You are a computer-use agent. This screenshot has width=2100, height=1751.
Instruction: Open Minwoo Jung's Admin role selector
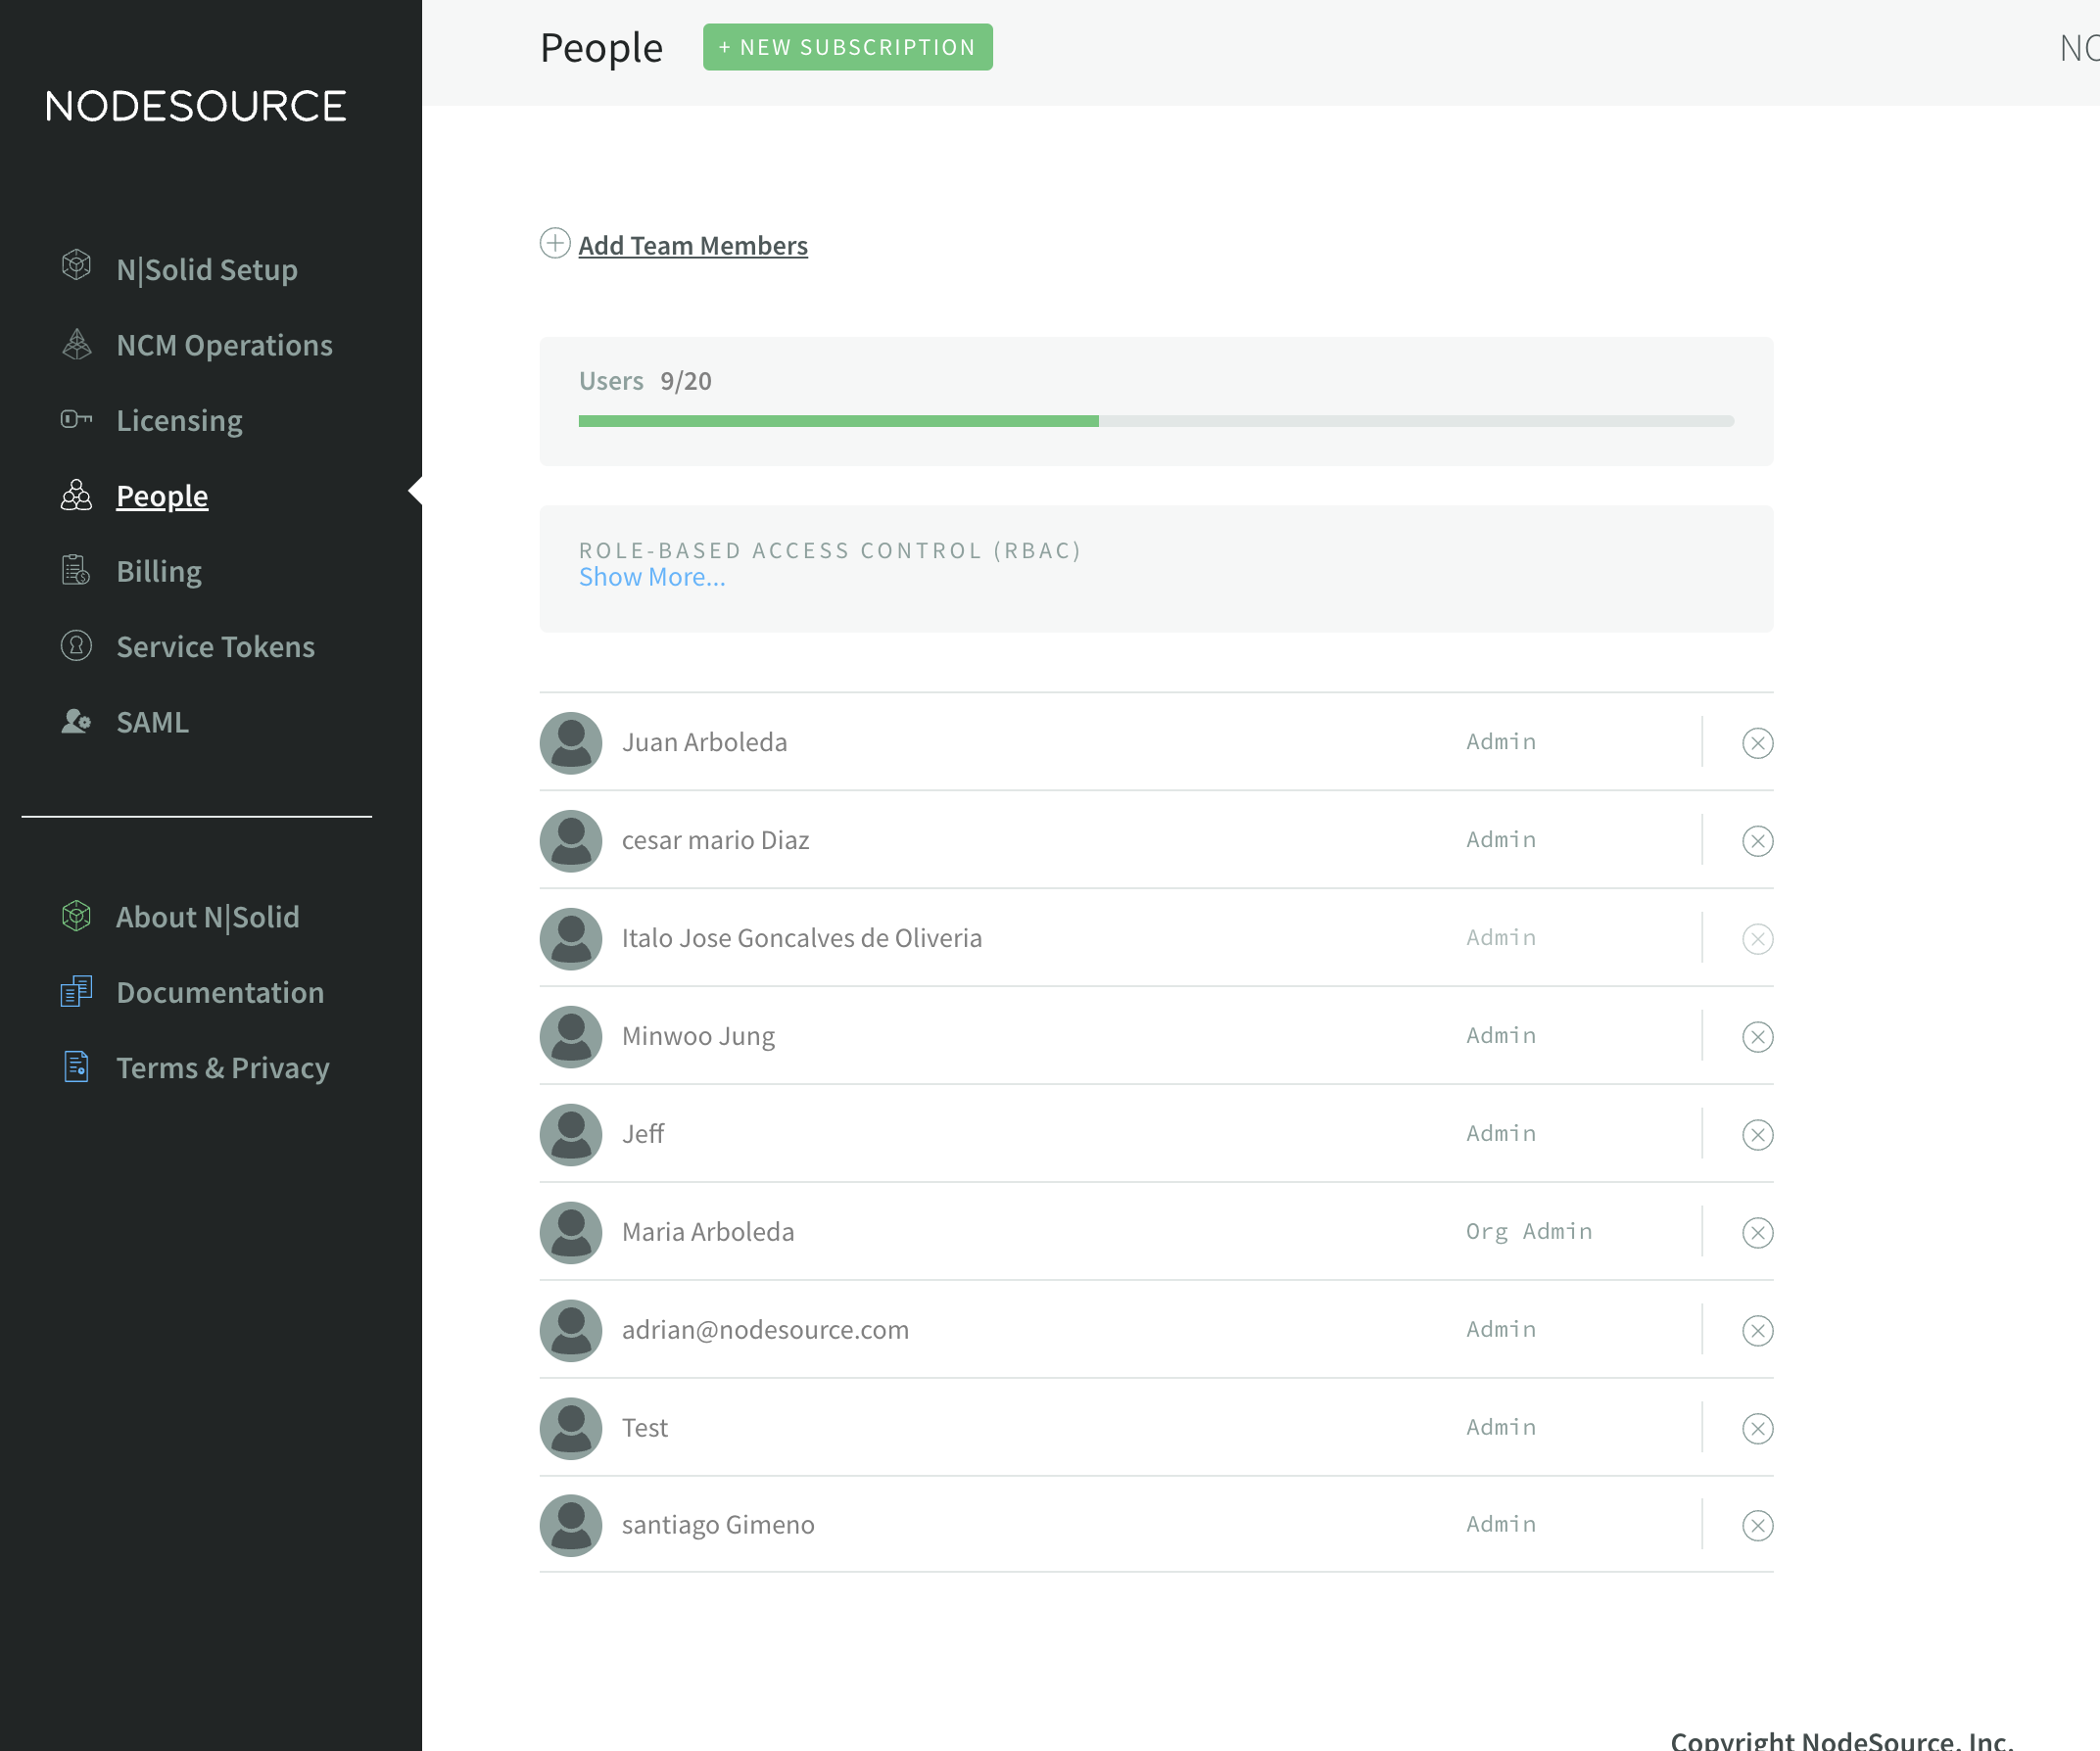1500,1036
